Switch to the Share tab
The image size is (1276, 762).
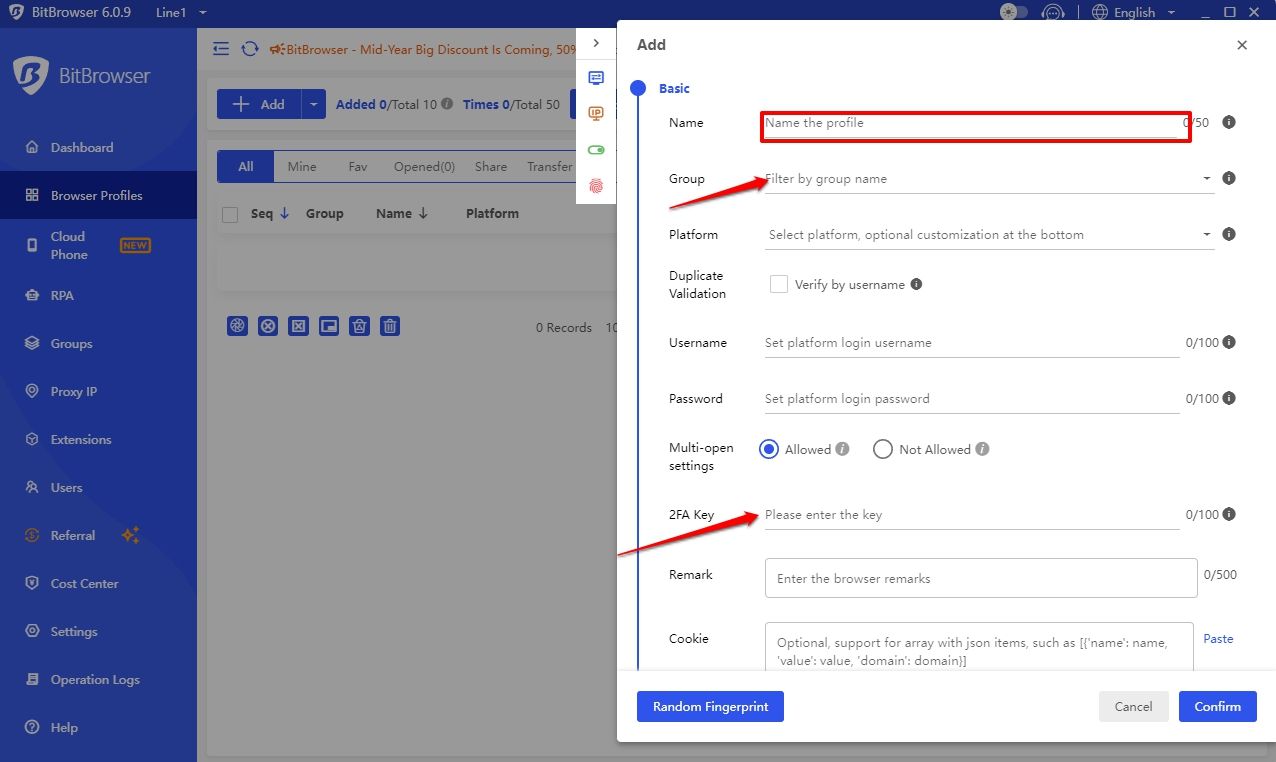click(x=491, y=167)
